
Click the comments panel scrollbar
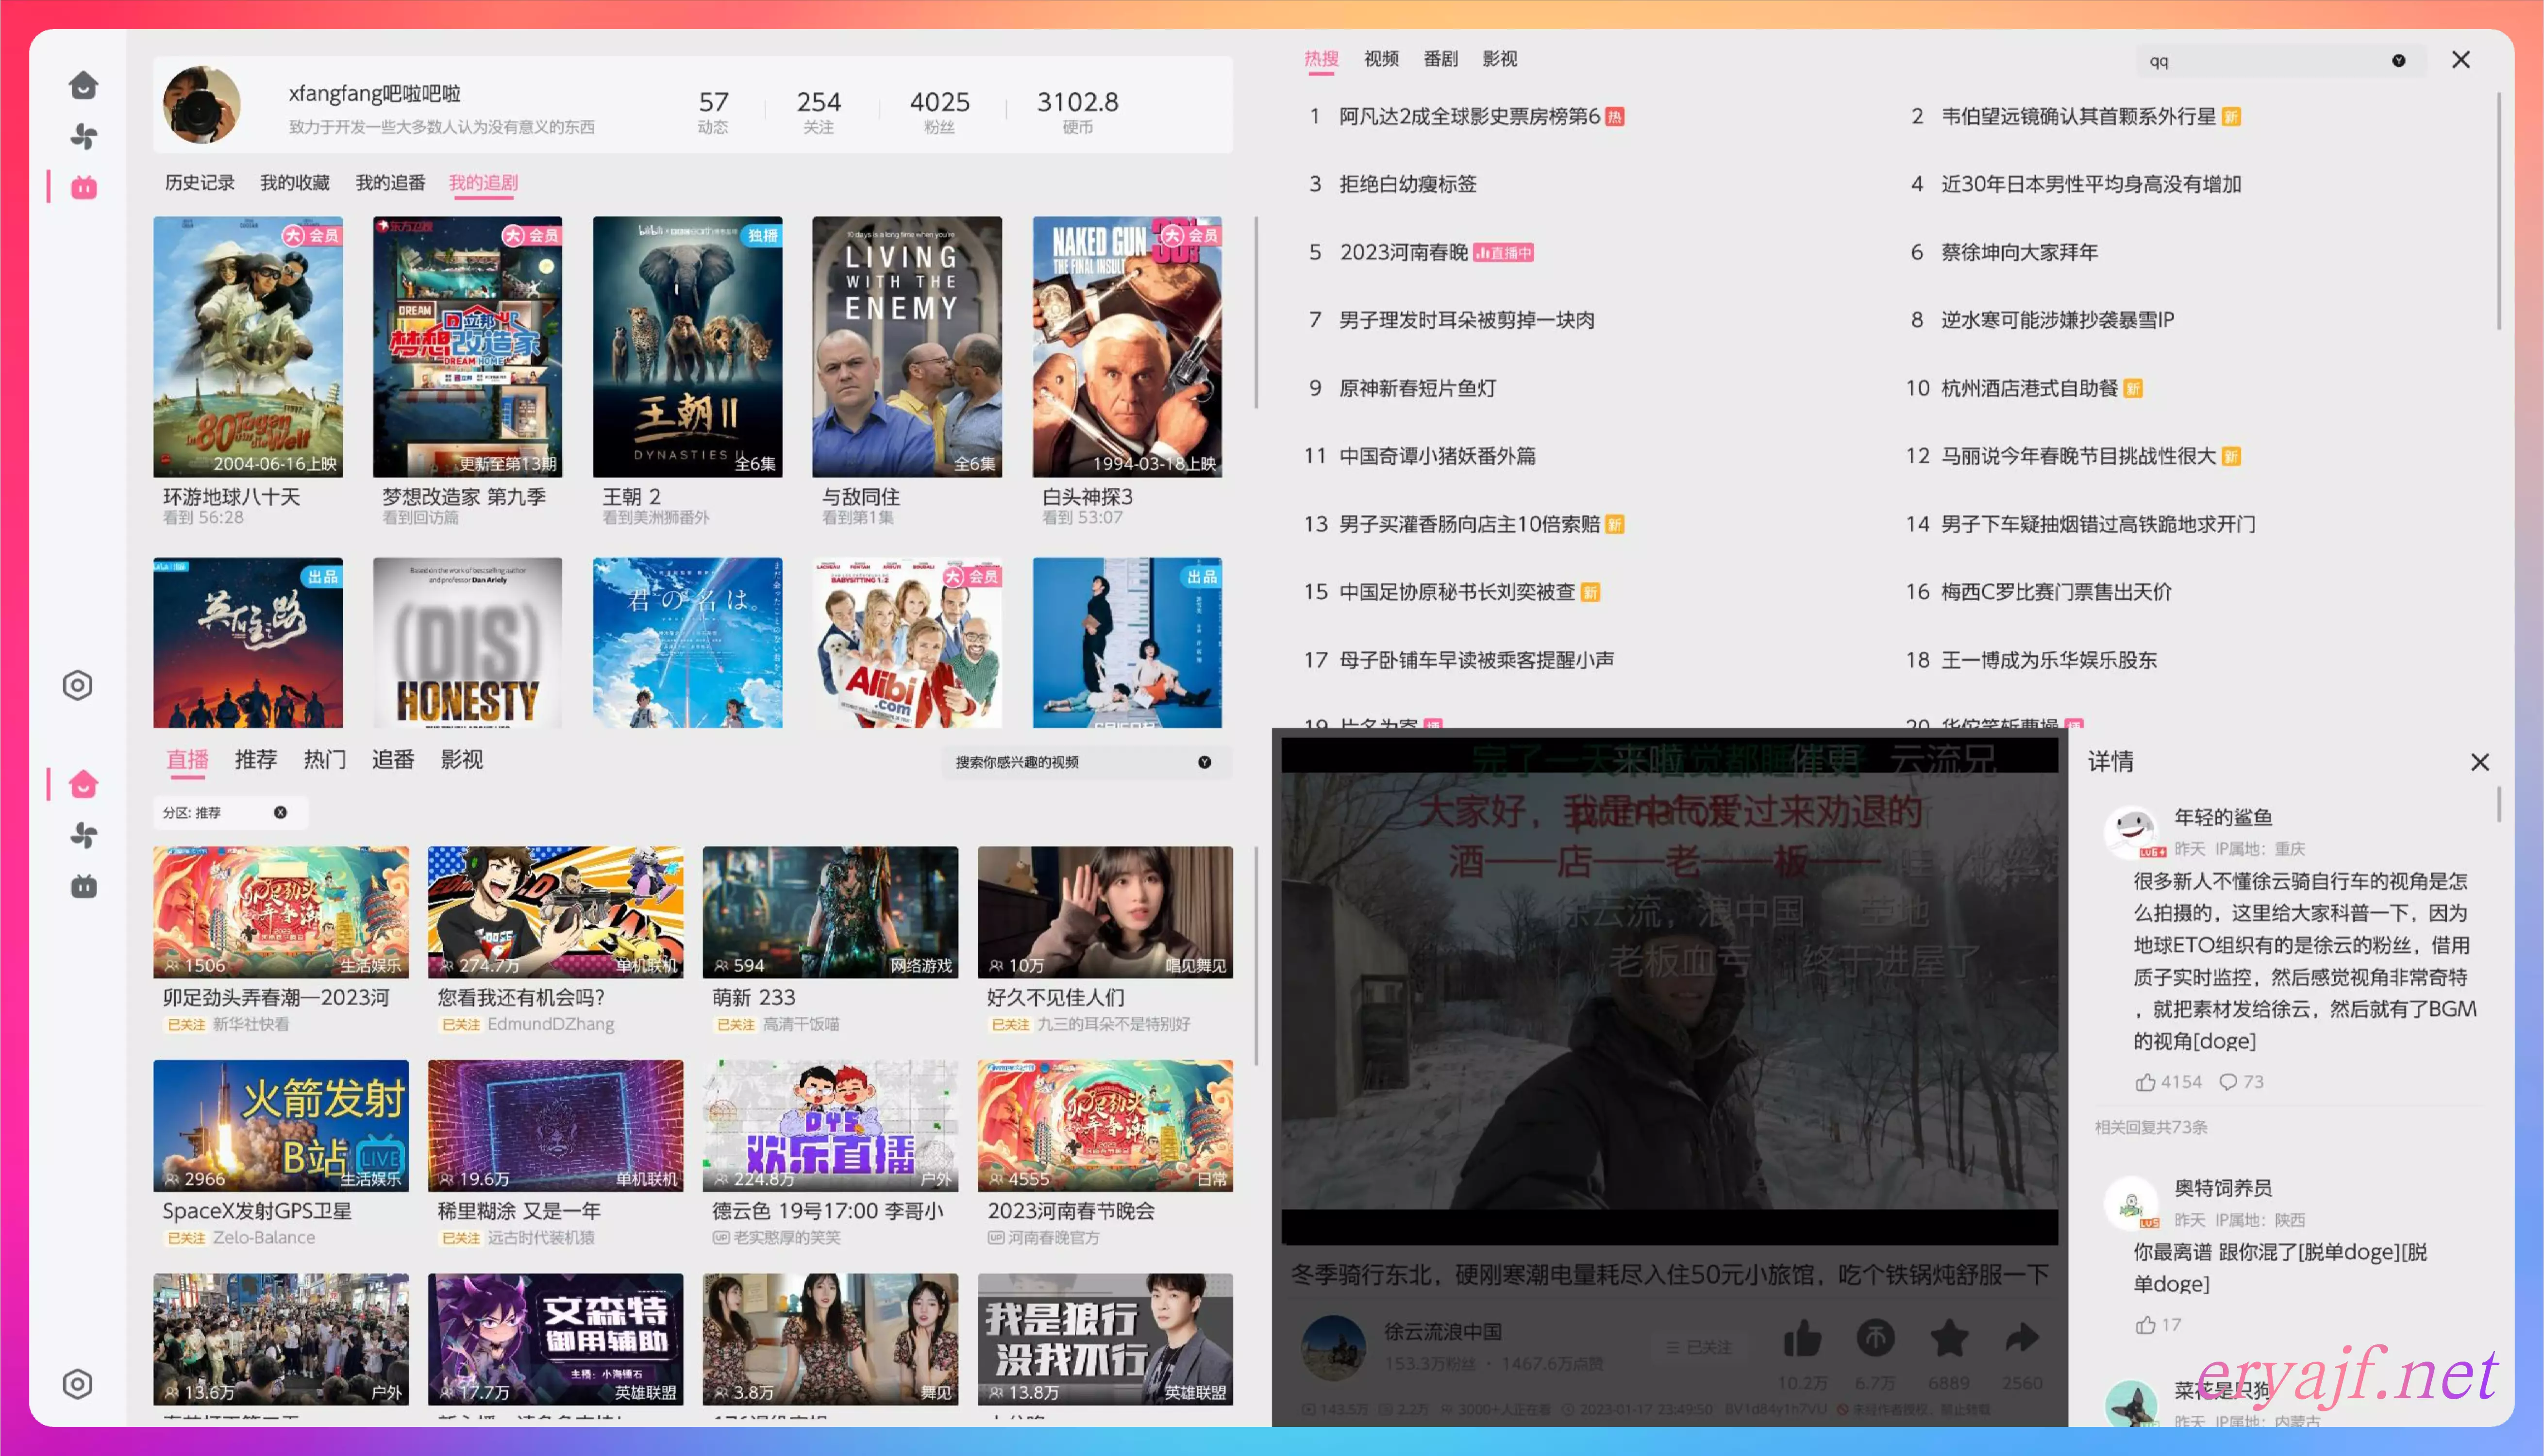pyautogui.click(x=2498, y=804)
